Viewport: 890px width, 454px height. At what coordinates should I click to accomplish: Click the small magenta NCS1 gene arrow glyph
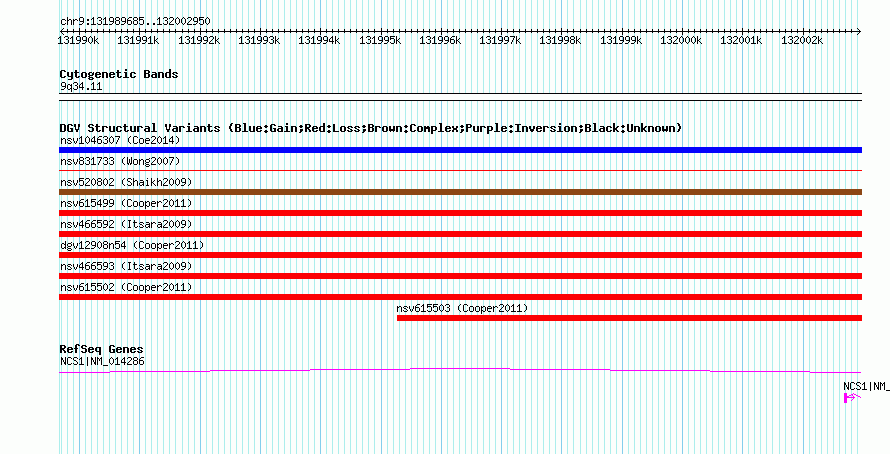pyautogui.click(x=852, y=398)
